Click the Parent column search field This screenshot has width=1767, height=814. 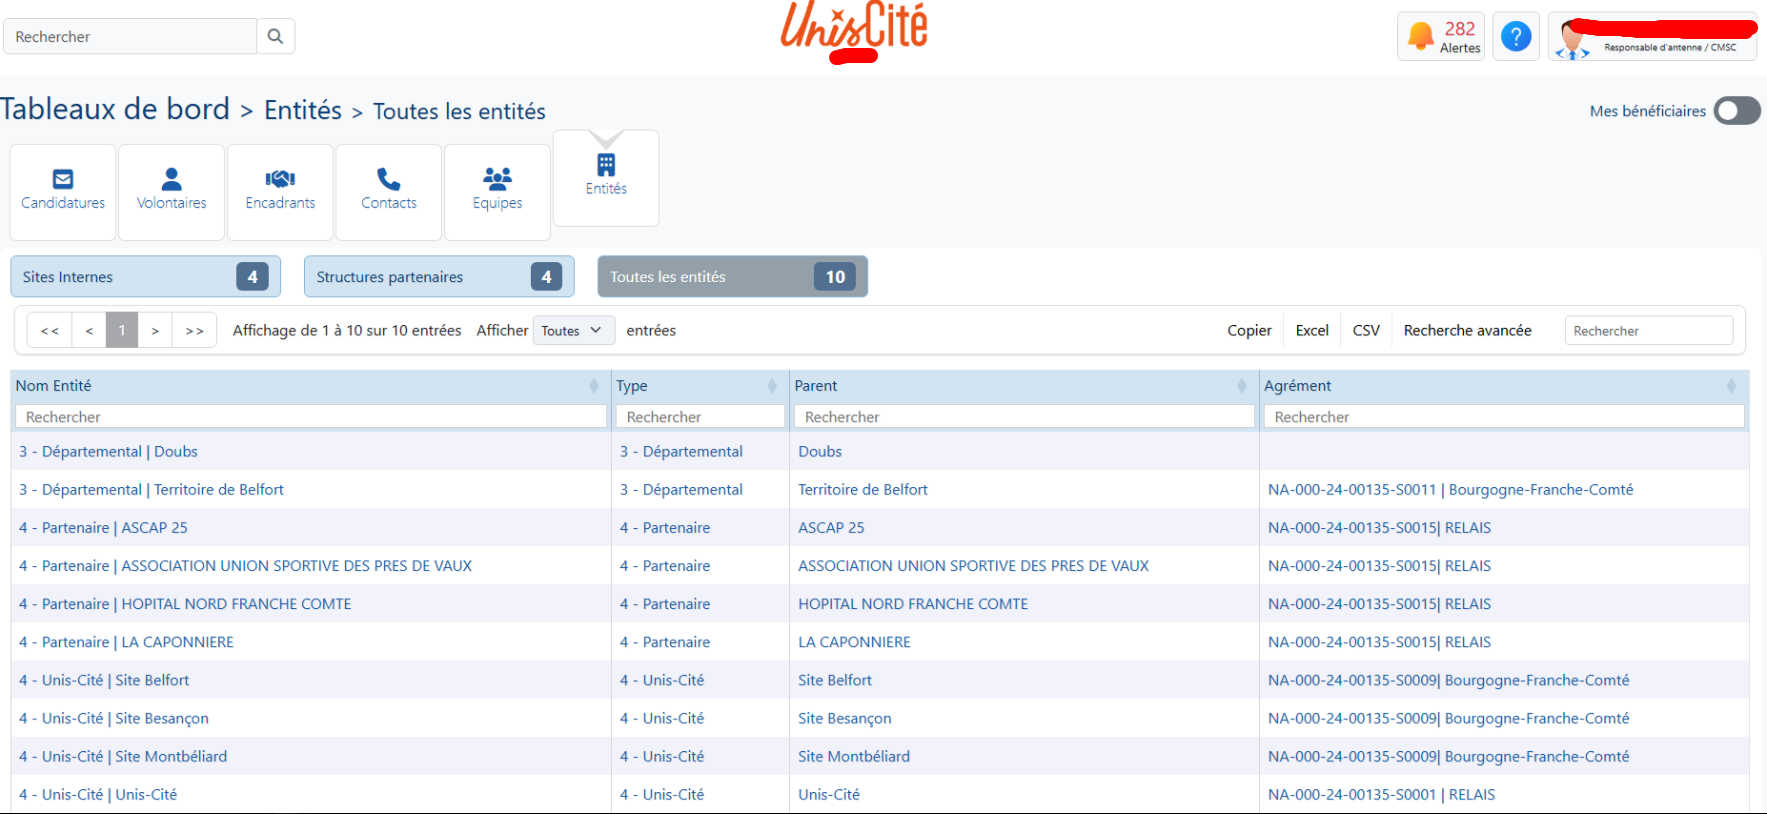[1023, 417]
